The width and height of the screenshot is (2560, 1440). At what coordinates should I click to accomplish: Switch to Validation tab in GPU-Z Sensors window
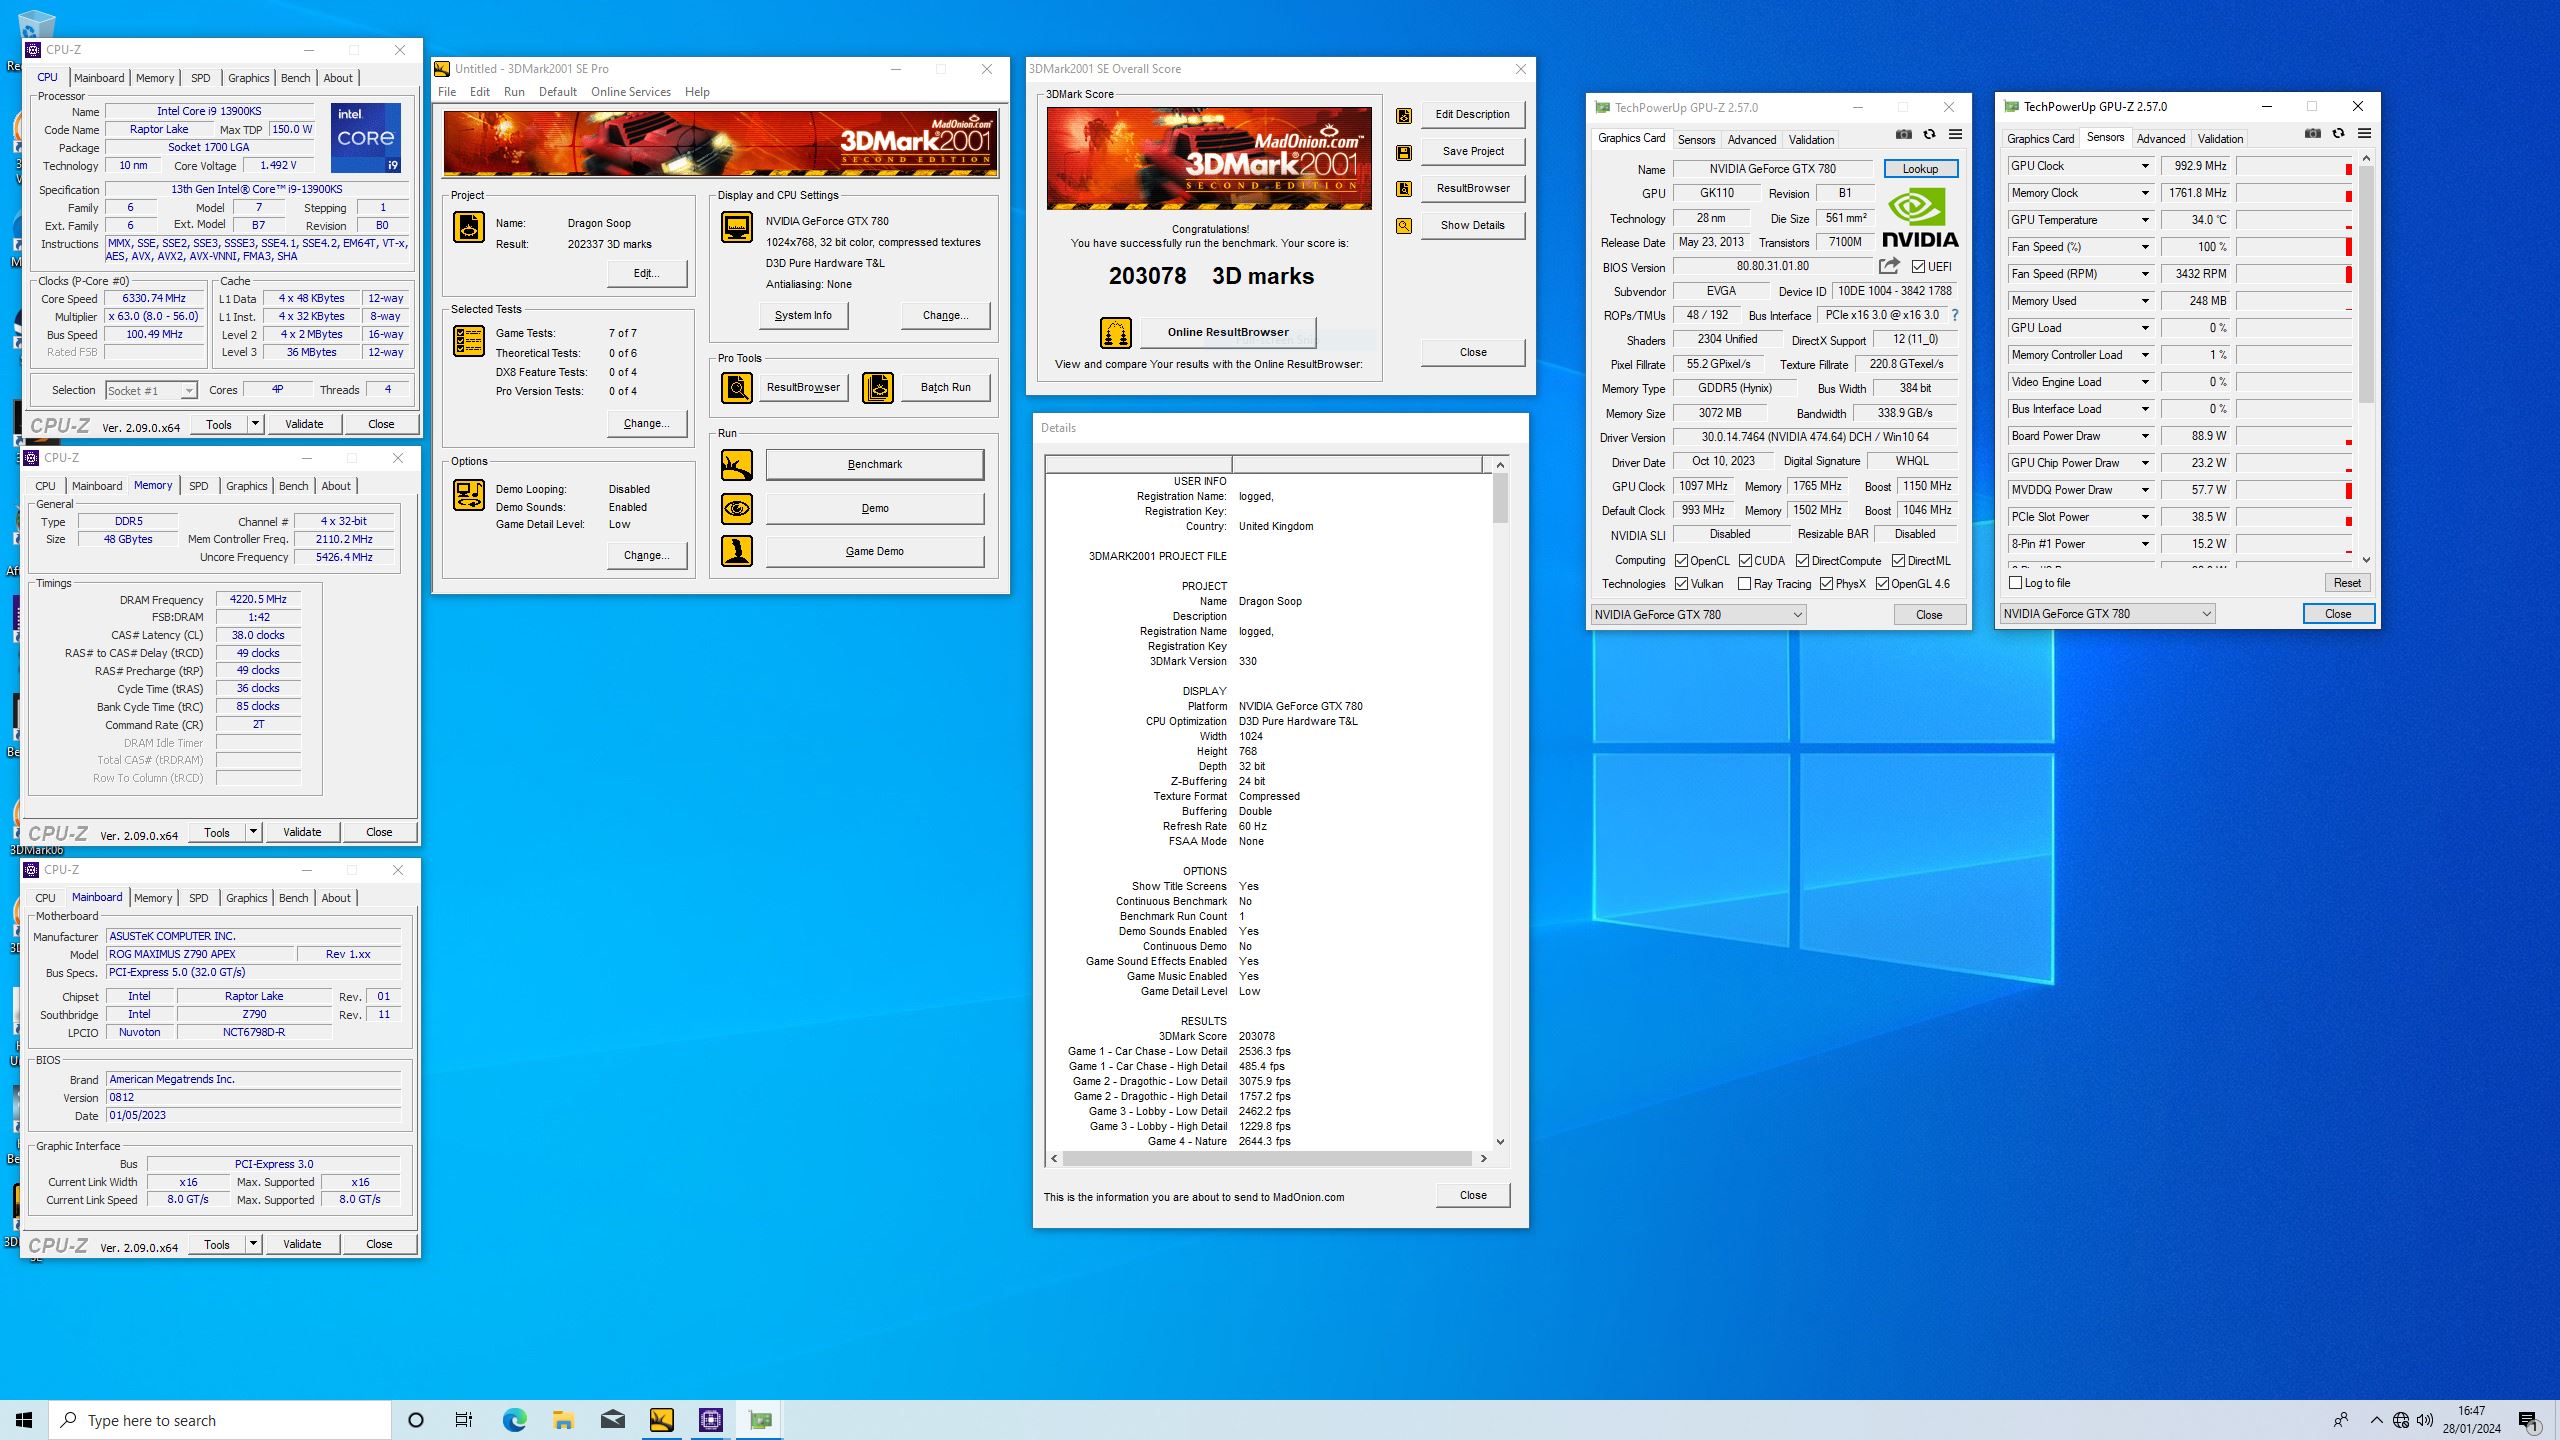(2220, 139)
